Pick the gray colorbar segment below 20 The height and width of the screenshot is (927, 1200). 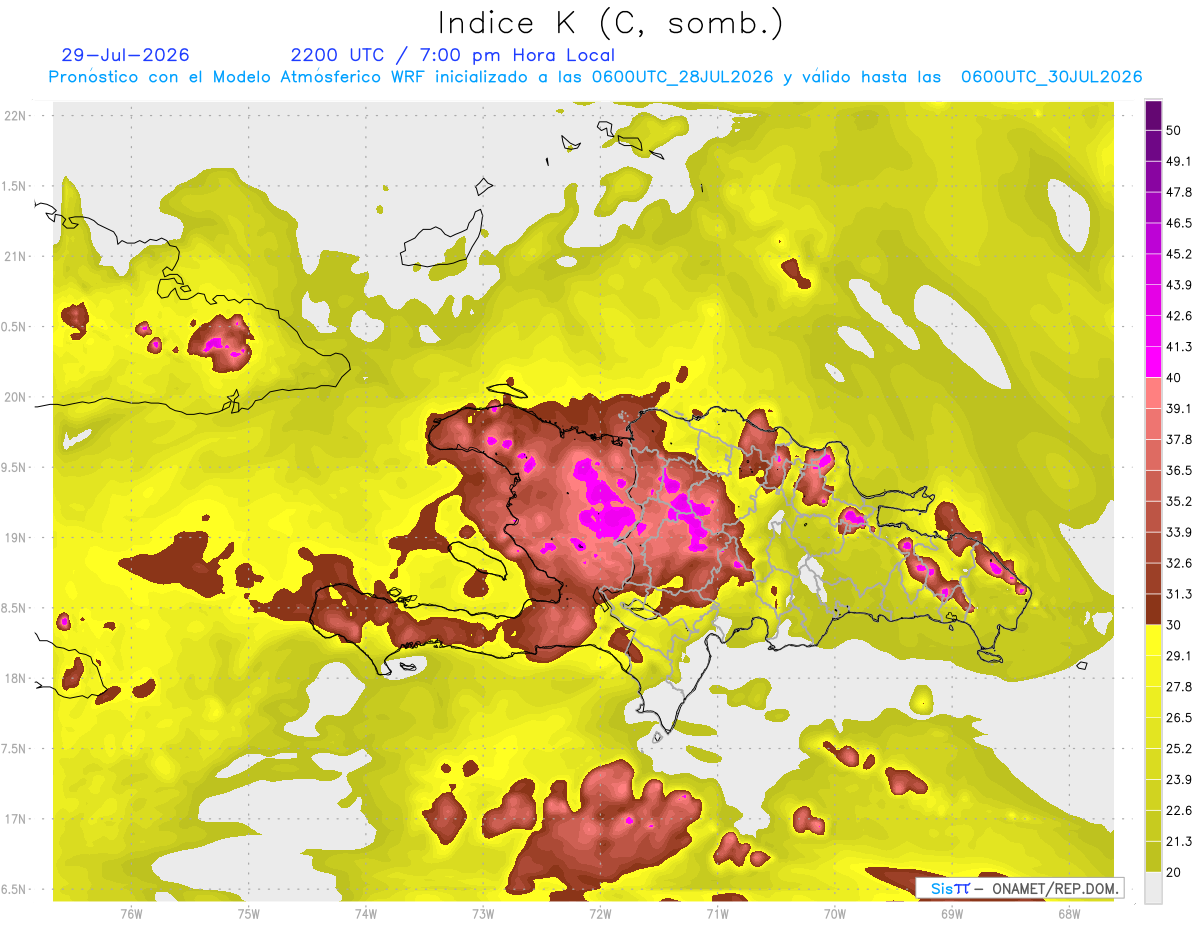pos(1153,888)
